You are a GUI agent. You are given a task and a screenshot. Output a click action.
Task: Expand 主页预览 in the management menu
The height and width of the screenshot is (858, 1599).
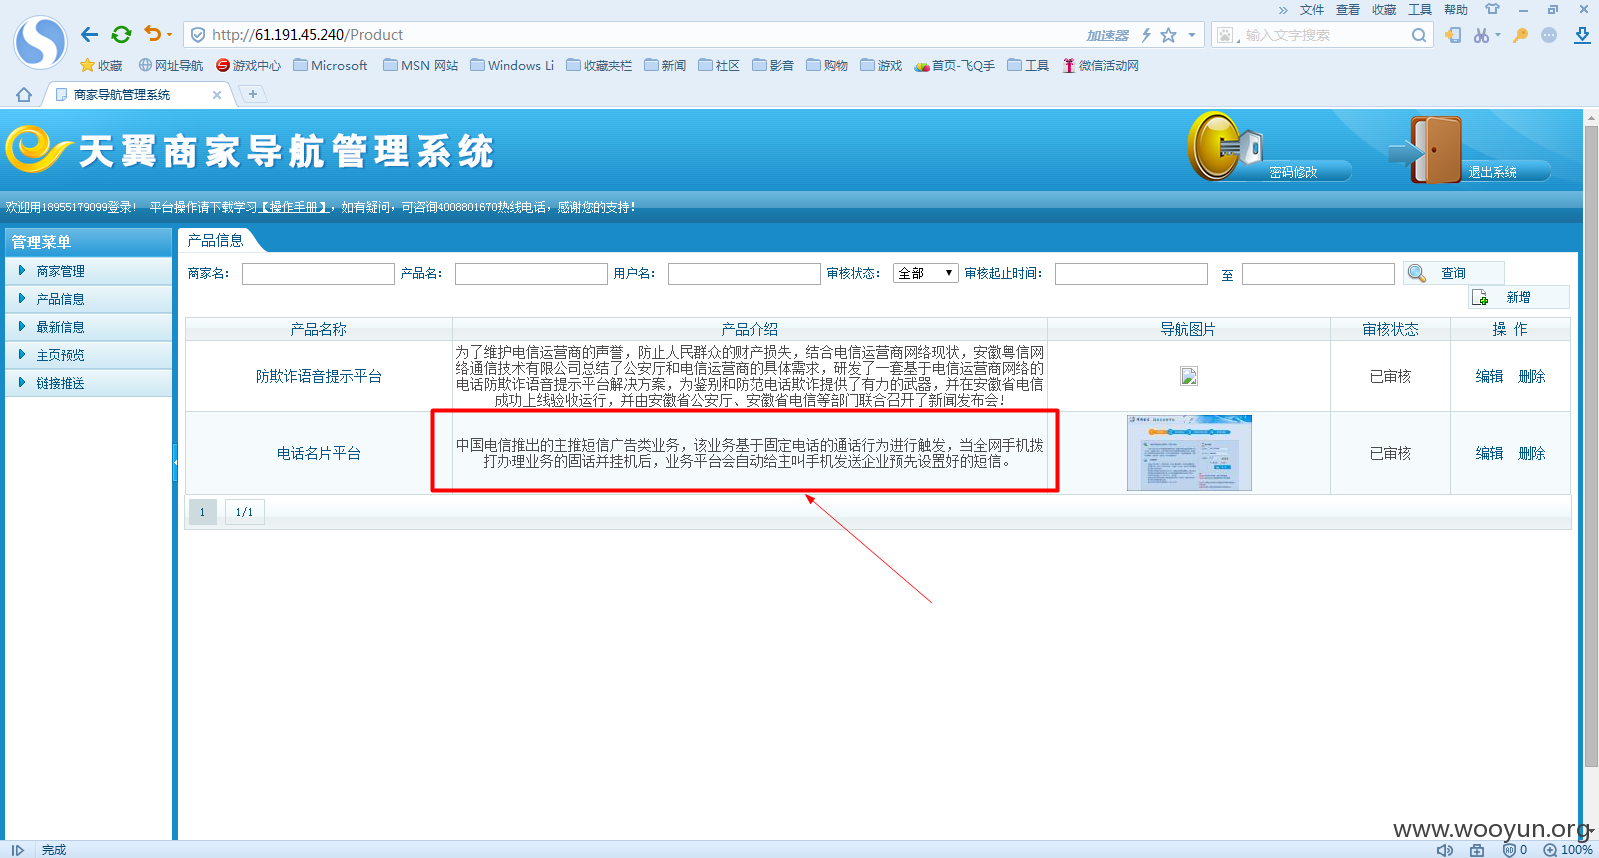[88, 355]
